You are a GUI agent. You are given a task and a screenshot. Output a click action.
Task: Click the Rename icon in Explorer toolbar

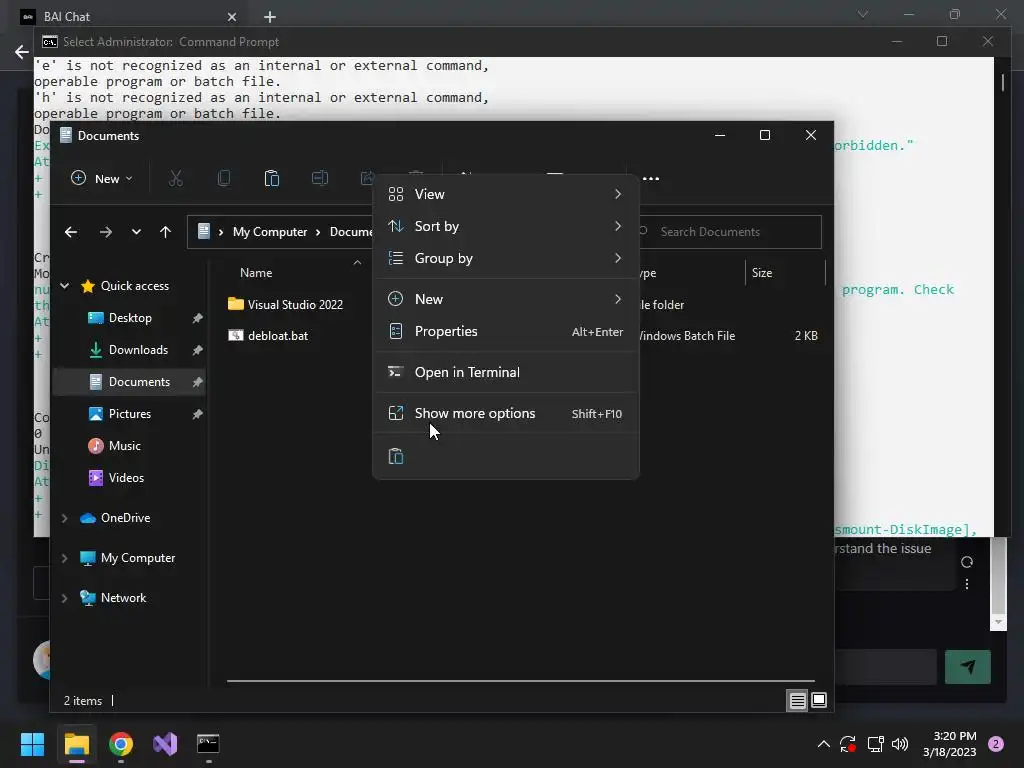pyautogui.click(x=319, y=178)
